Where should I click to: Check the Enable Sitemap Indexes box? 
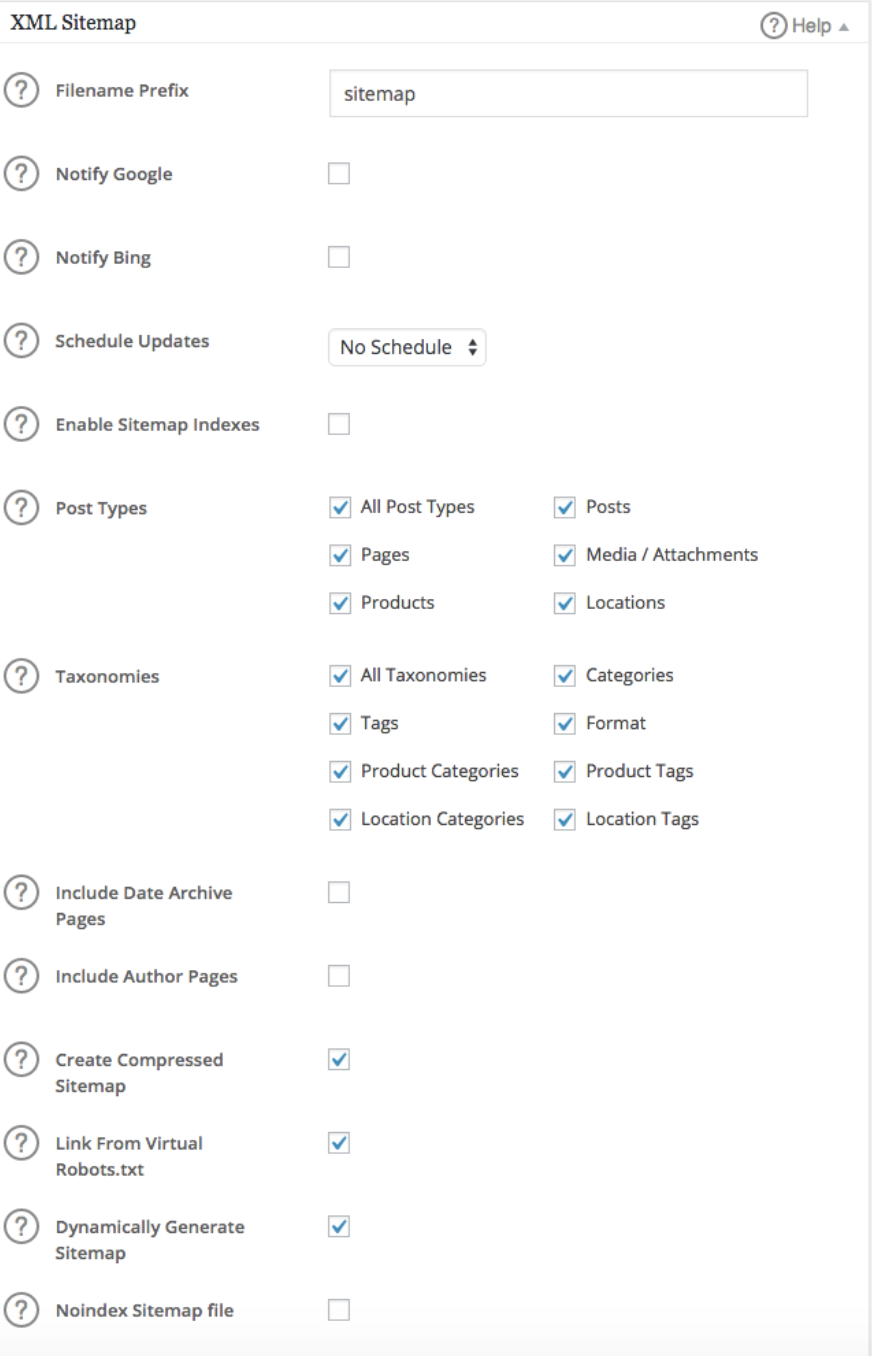click(339, 425)
